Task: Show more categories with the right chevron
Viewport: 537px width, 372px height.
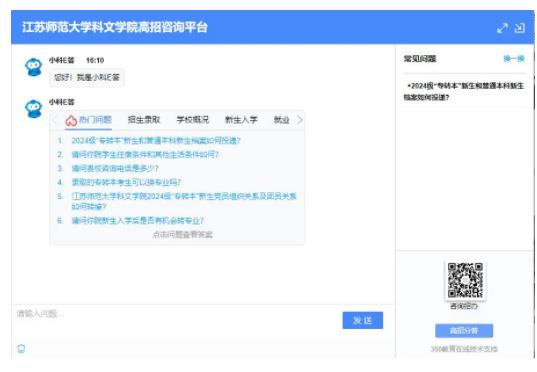Action: click(300, 120)
